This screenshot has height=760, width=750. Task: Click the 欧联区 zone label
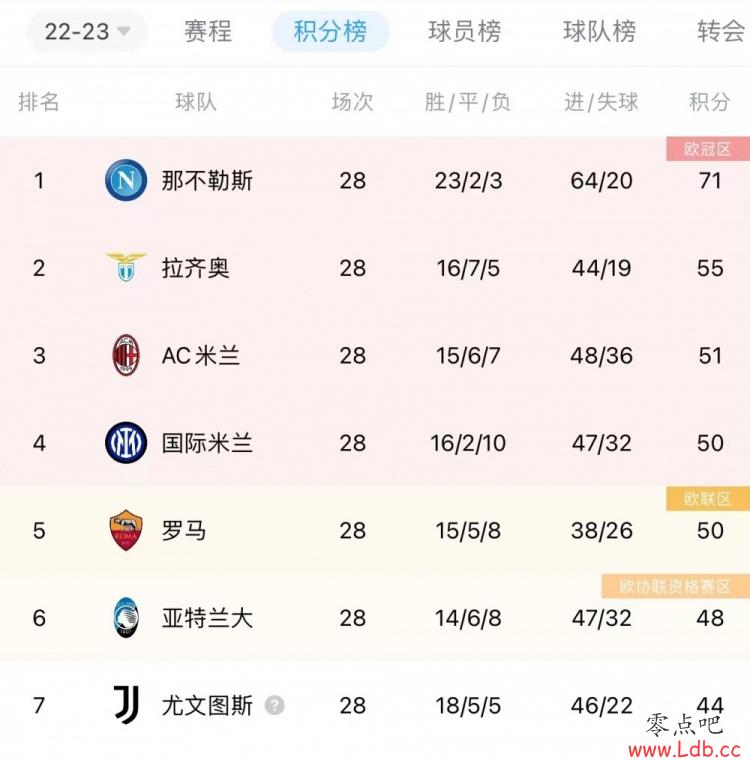pos(708,499)
